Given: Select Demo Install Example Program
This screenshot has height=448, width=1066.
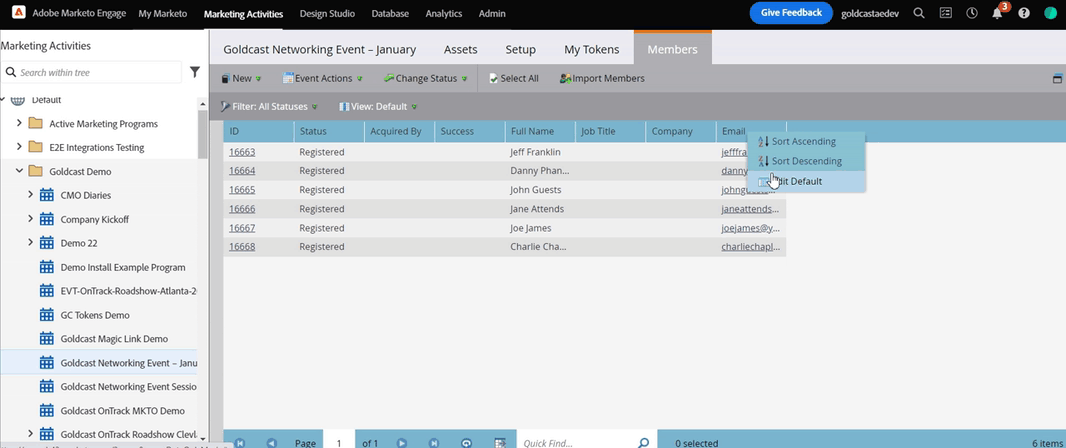Looking at the screenshot, I should coord(123,267).
